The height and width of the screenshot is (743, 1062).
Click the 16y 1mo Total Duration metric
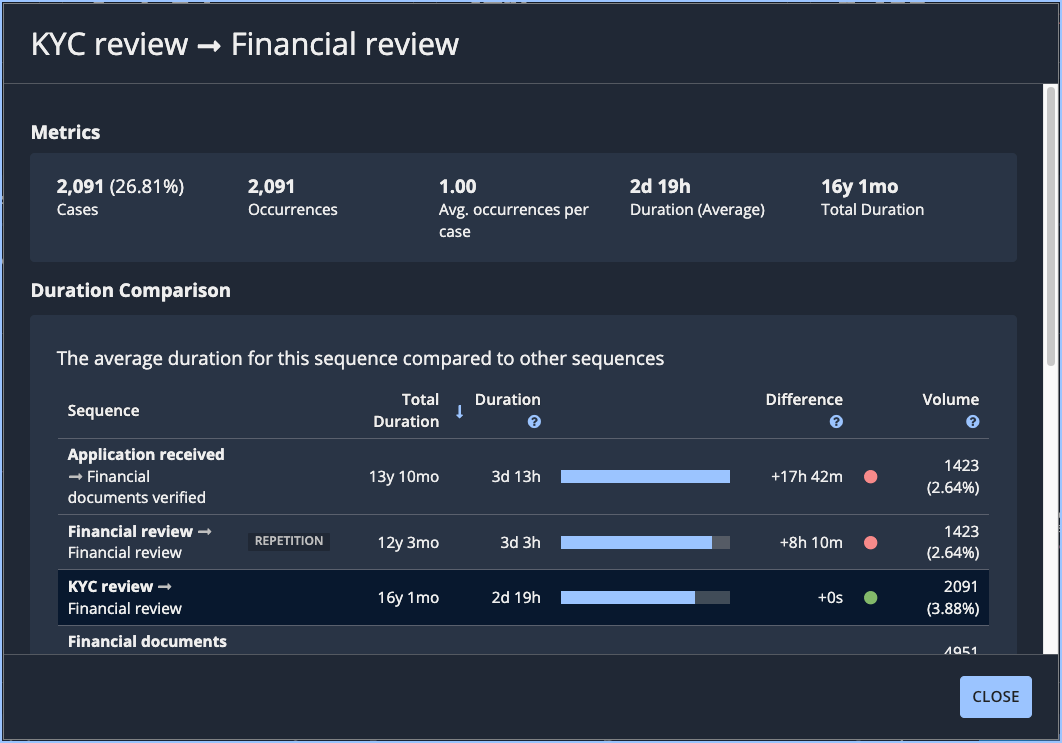coord(872,197)
